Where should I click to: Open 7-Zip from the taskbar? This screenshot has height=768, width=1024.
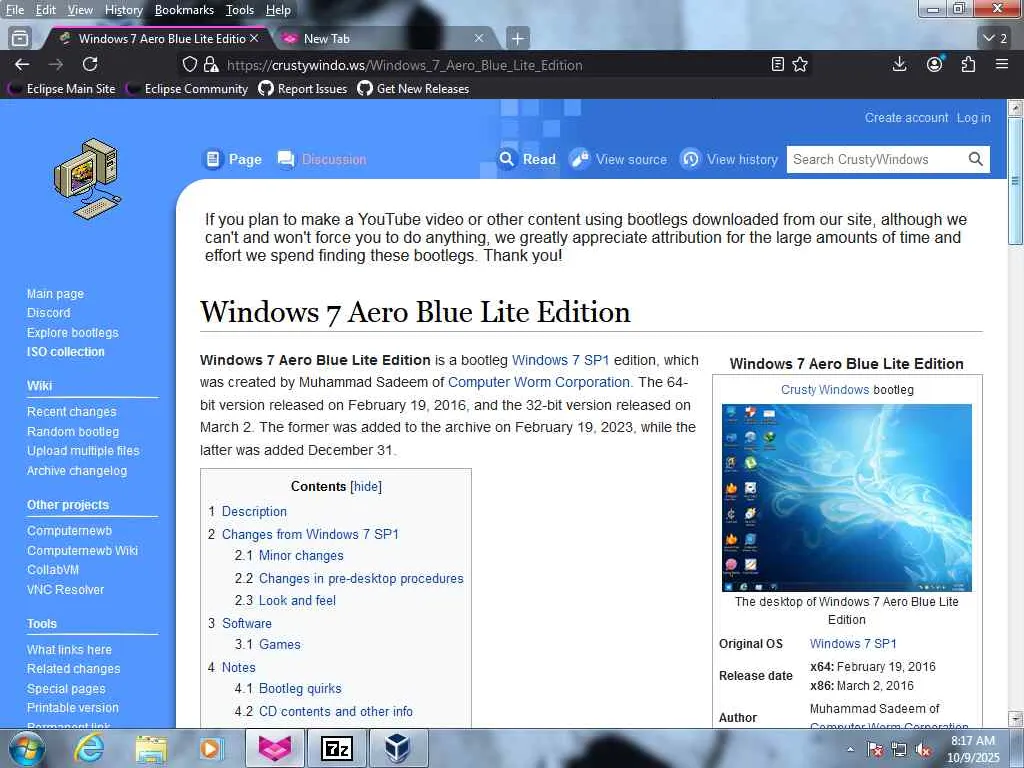pyautogui.click(x=337, y=748)
